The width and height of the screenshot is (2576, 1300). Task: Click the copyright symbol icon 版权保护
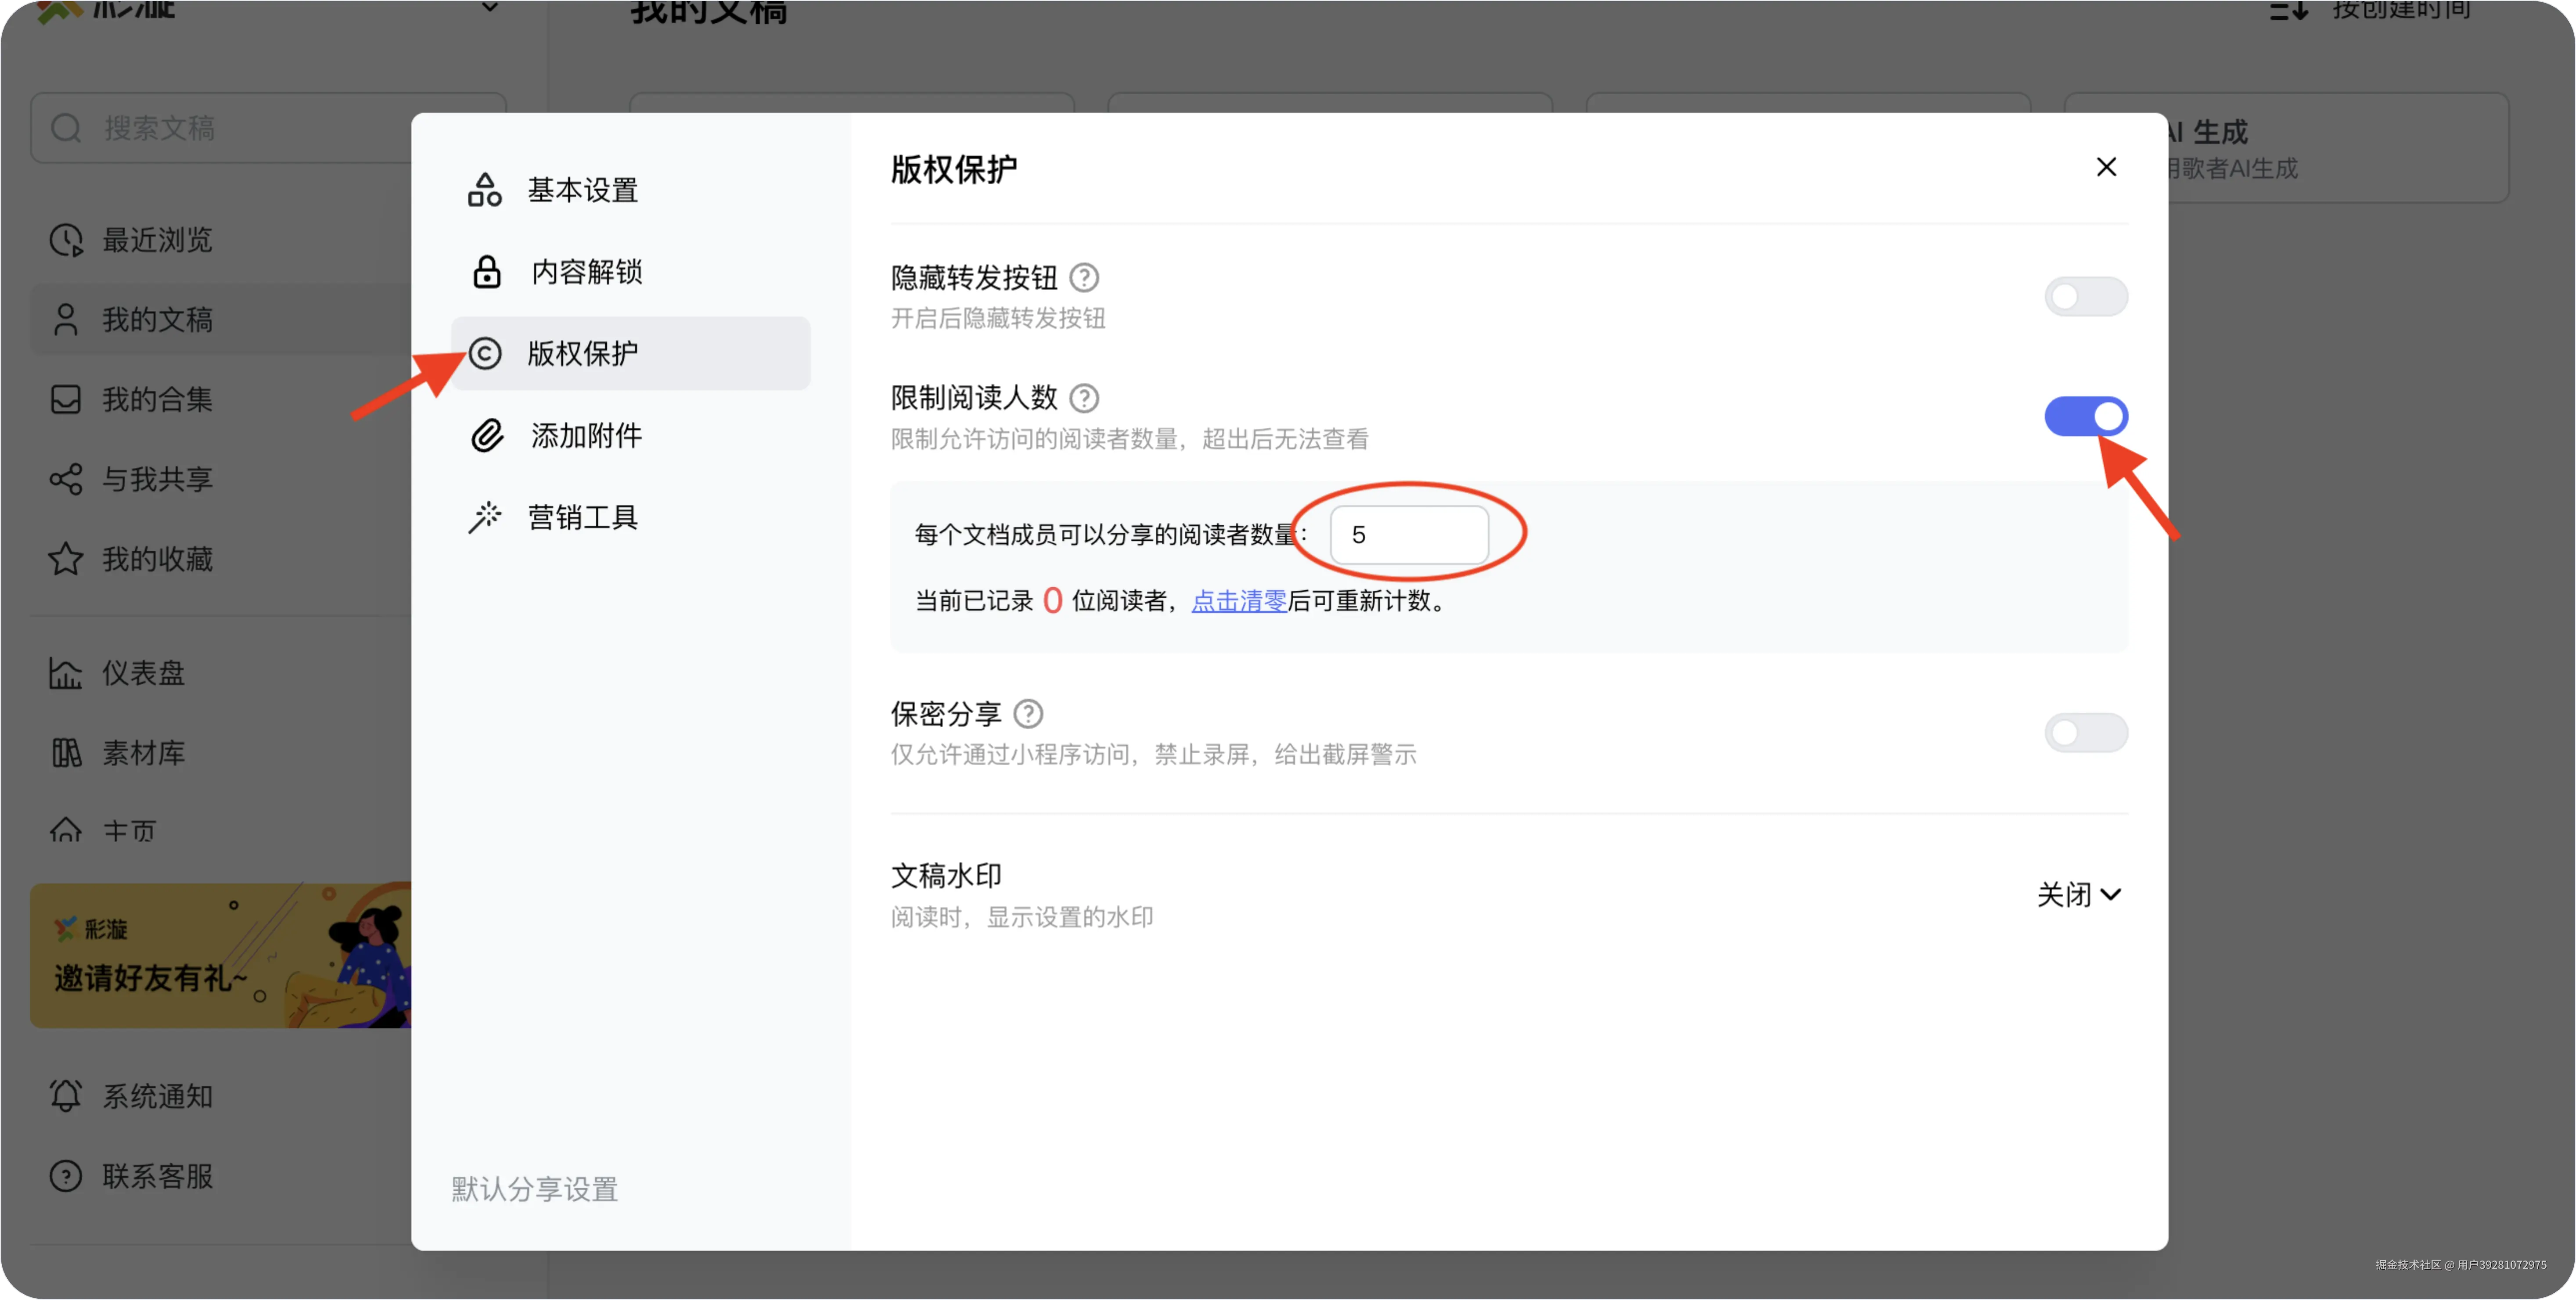485,353
